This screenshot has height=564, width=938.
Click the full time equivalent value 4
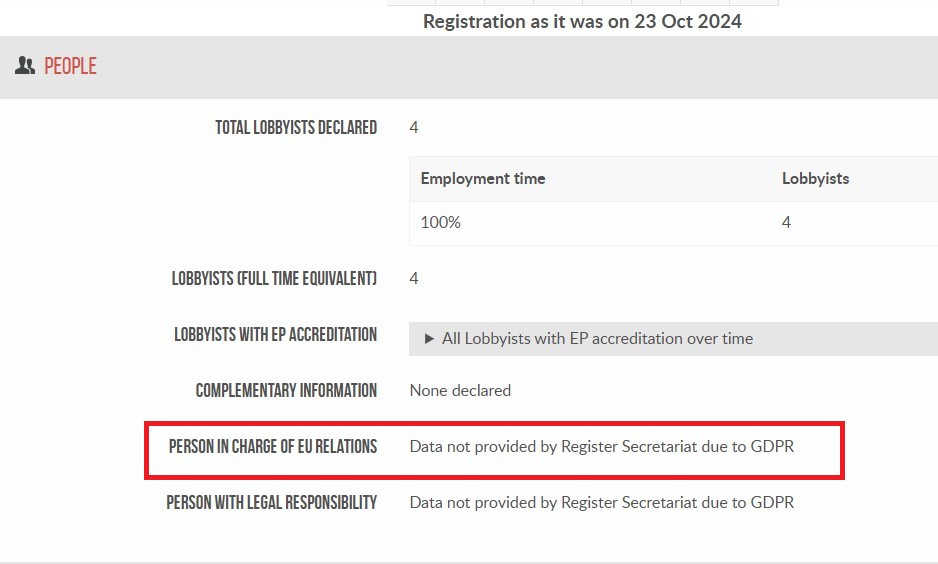413,279
